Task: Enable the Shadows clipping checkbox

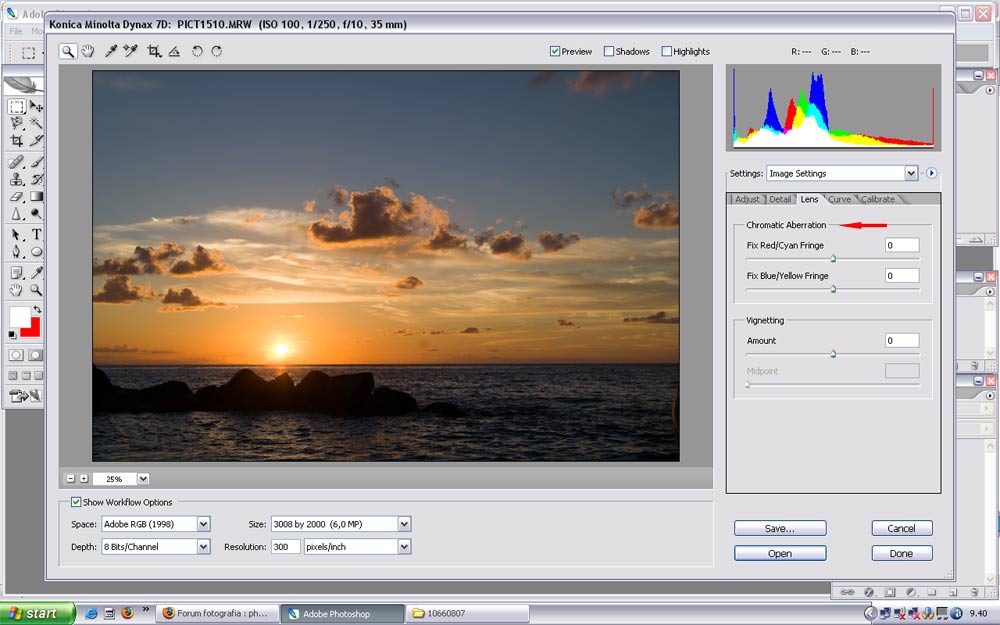Action: [608, 51]
